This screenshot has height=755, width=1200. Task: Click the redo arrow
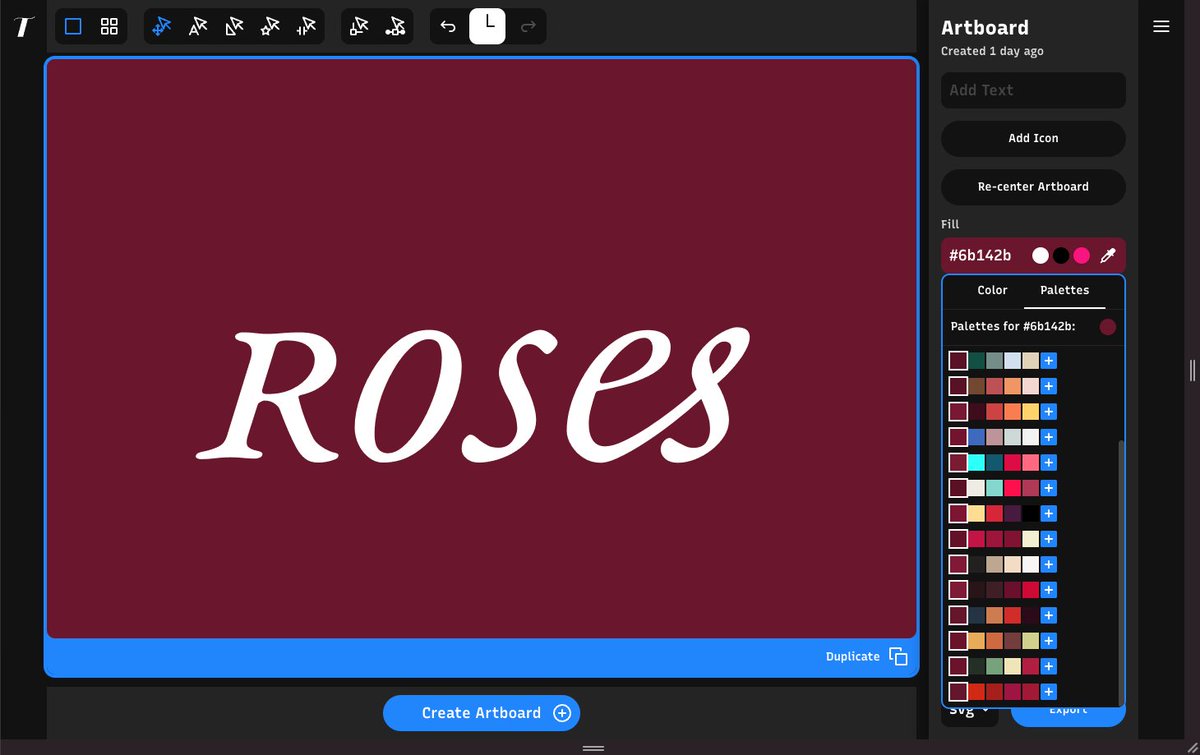[x=528, y=27]
